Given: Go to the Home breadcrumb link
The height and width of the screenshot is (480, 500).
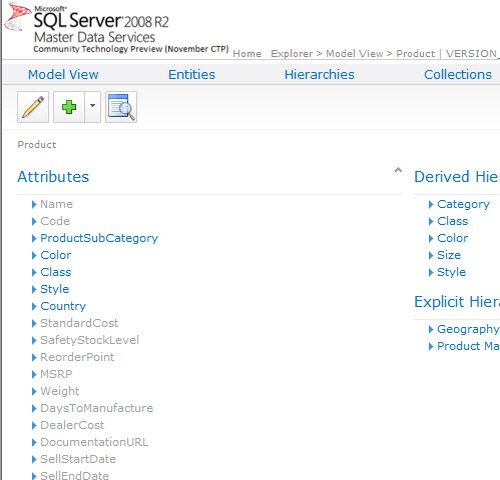Looking at the screenshot, I should [x=247, y=54].
